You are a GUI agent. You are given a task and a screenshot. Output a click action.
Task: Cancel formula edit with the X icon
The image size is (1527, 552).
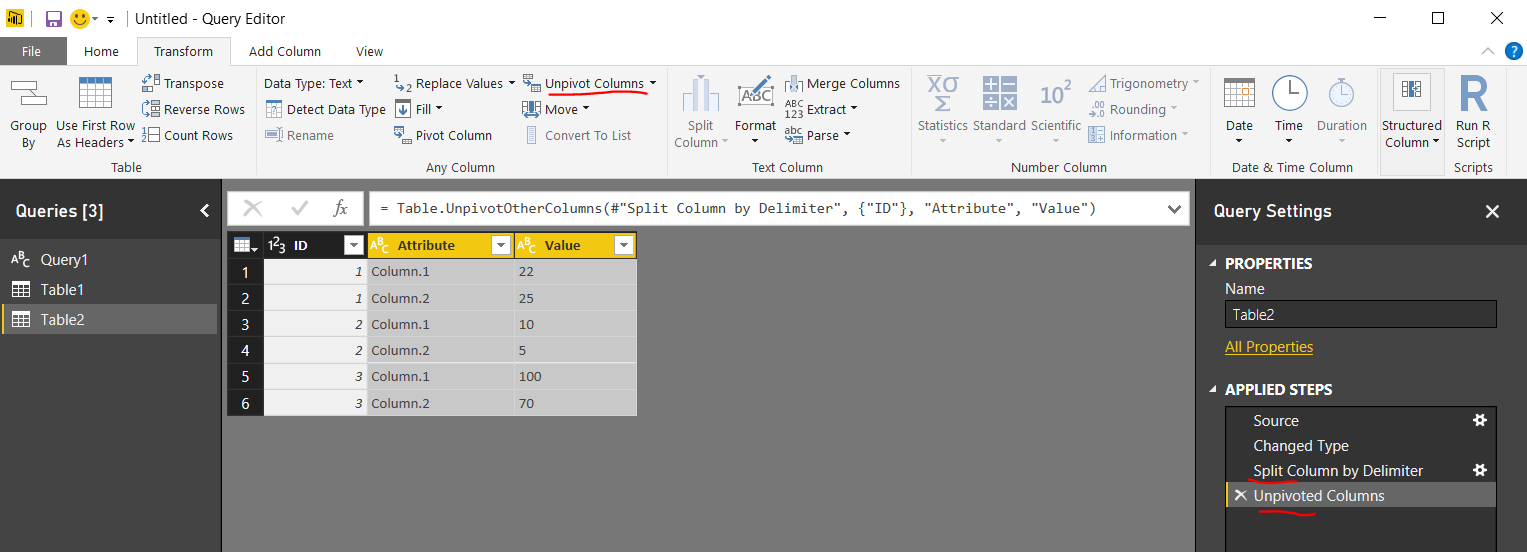point(253,208)
